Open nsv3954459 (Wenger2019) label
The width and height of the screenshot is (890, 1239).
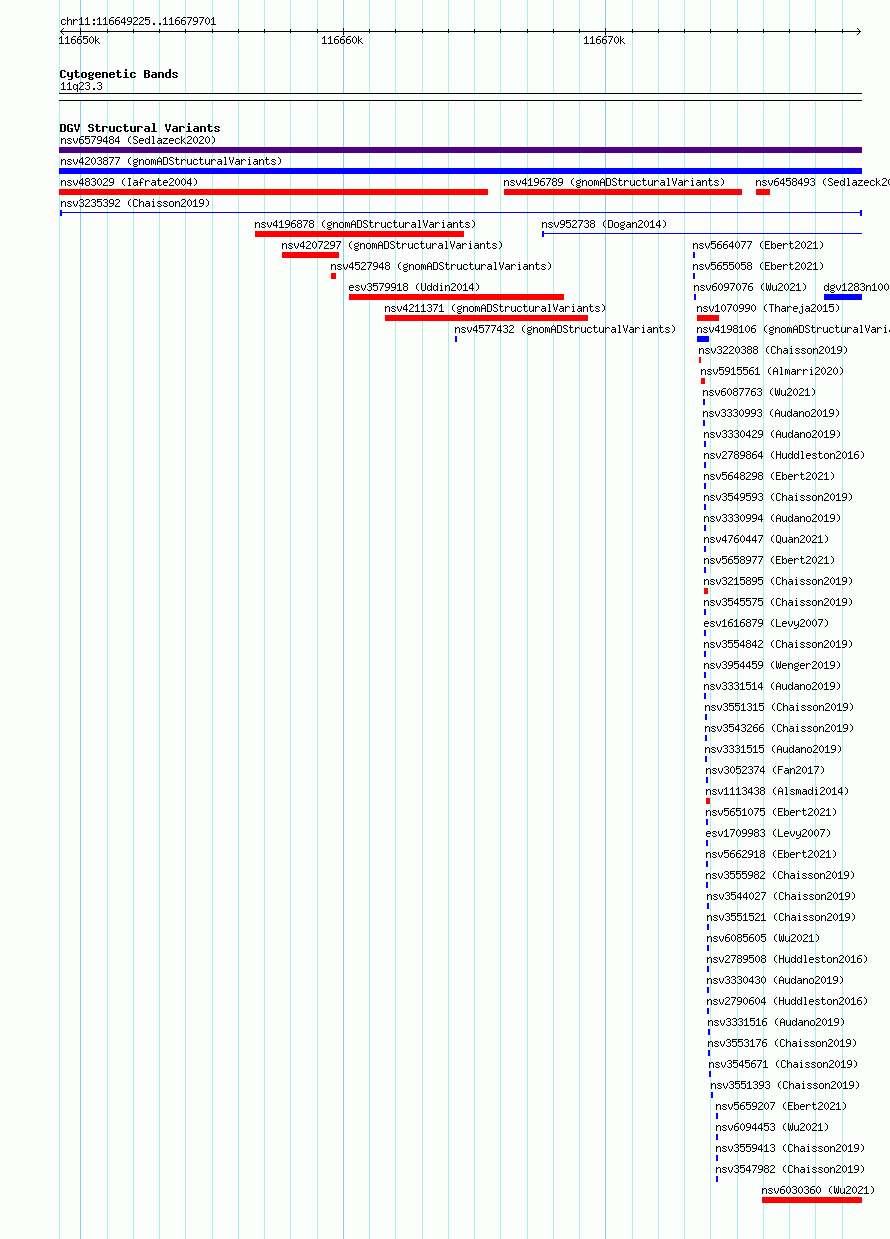[x=772, y=665]
